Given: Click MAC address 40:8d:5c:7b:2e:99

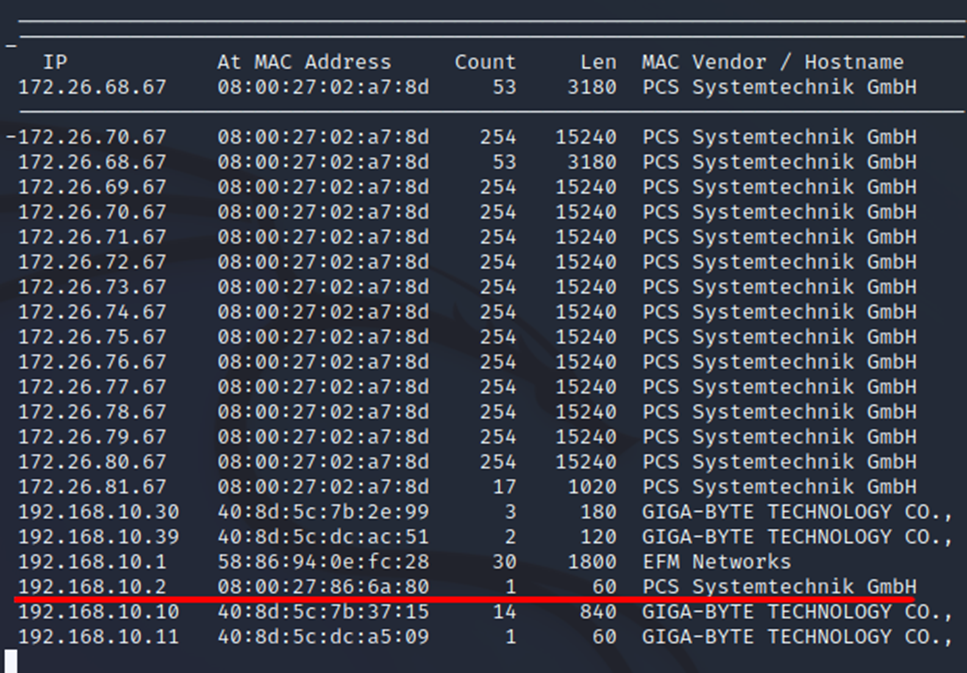Looking at the screenshot, I should click(323, 512).
